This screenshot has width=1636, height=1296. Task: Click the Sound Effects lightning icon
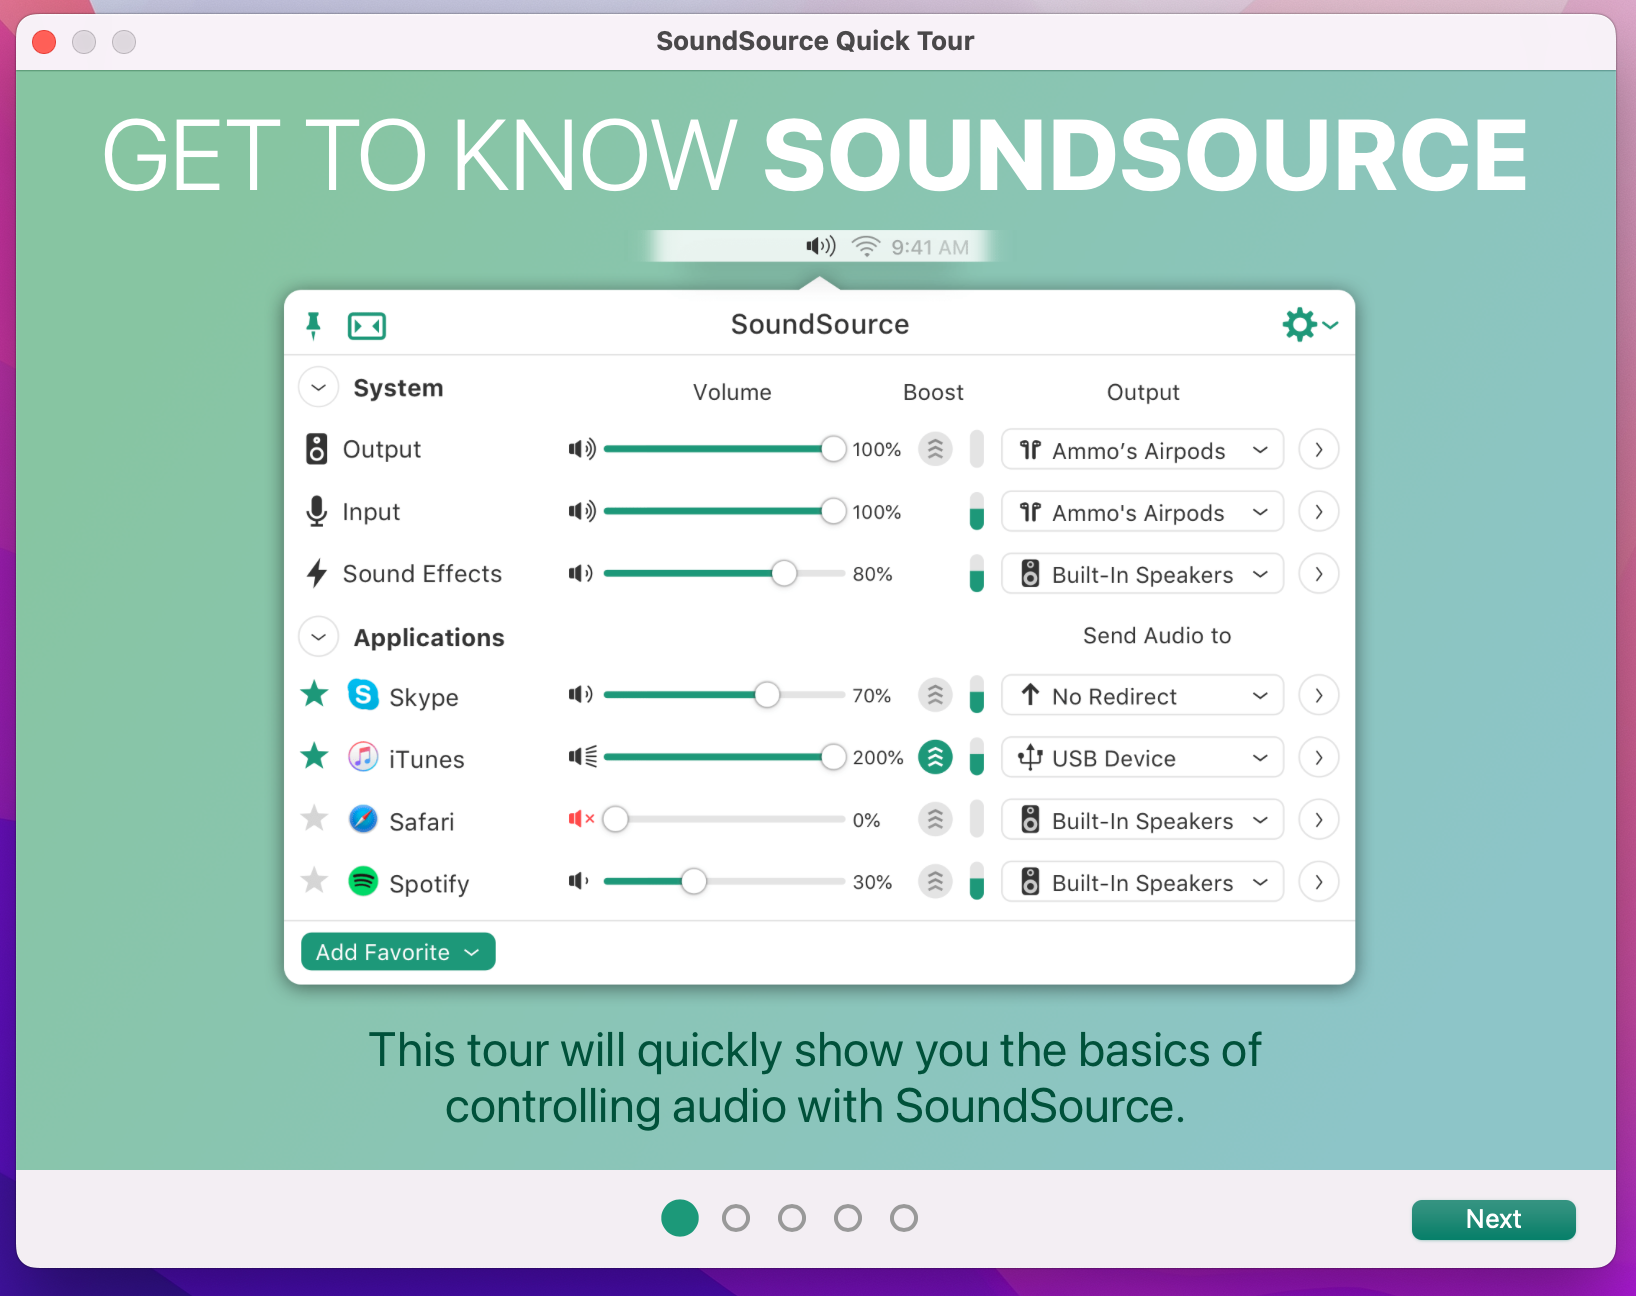[x=316, y=573]
